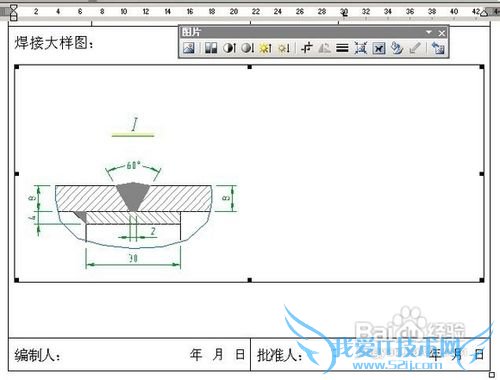Click the middle-left picture sizing handle
Viewport: 500px width, 380px height.
[16, 174]
